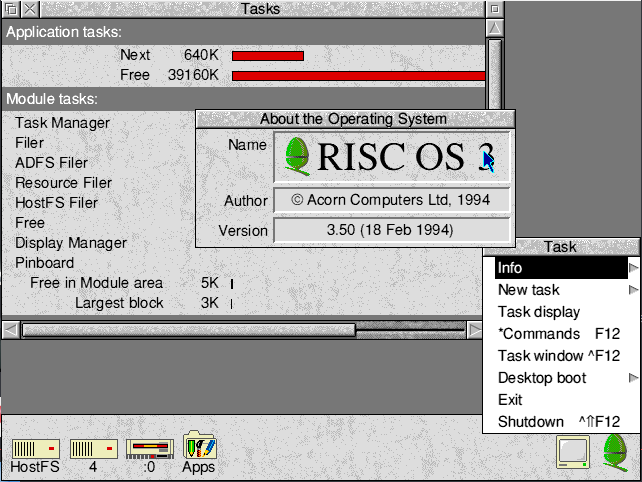This screenshot has height=482, width=642.
Task: Click the Acorn Computers Ltd author field
Action: point(392,200)
